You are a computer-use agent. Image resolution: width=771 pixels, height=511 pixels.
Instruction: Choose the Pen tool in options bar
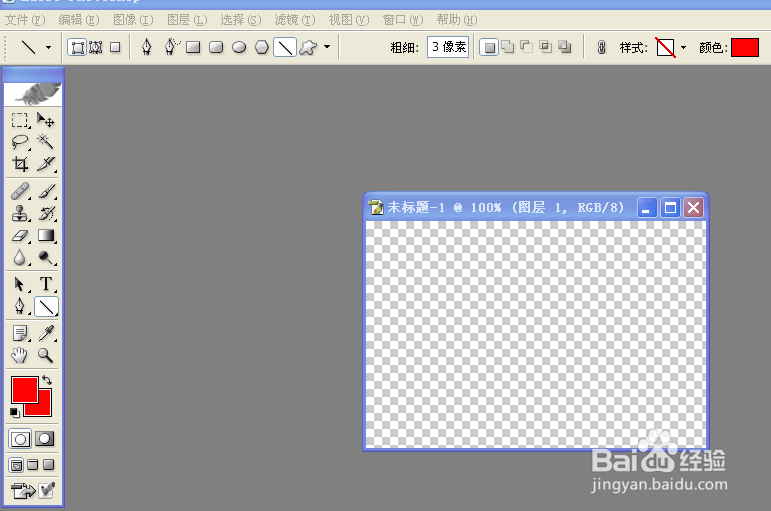[147, 47]
